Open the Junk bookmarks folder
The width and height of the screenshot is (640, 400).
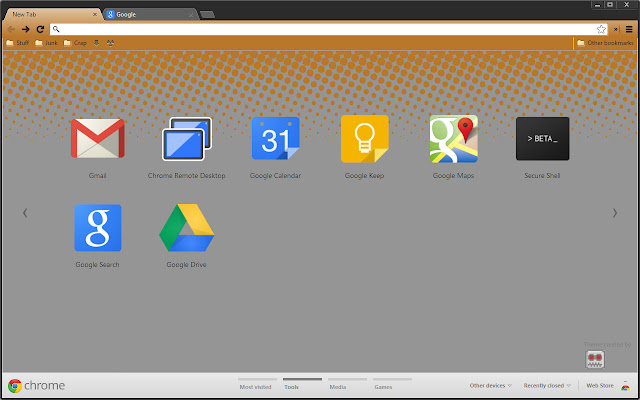tap(46, 43)
